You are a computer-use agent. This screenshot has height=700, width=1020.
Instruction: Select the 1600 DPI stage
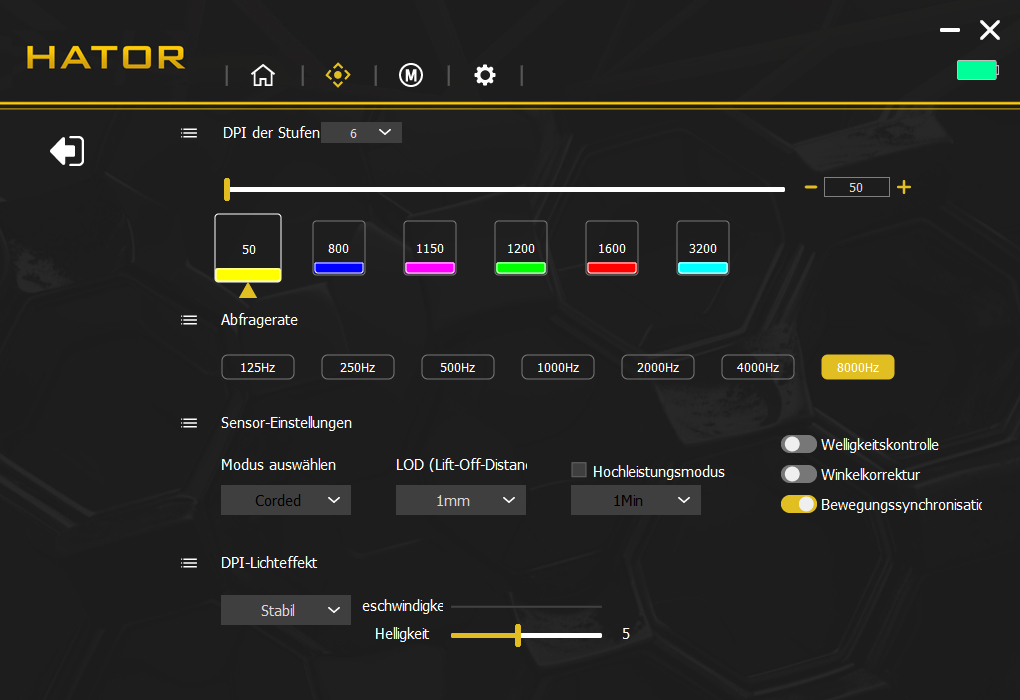(611, 248)
